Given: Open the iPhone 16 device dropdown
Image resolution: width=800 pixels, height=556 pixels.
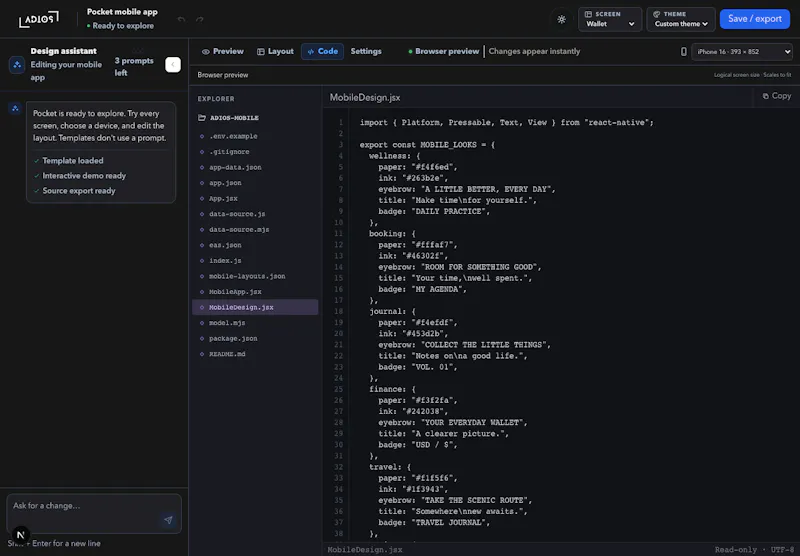Looking at the screenshot, I should tap(742, 52).
